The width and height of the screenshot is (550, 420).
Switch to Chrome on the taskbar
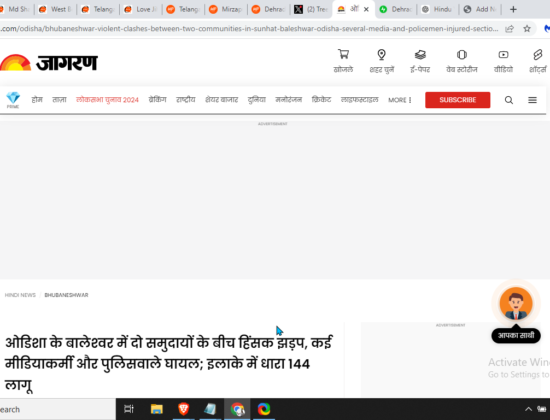[237, 409]
